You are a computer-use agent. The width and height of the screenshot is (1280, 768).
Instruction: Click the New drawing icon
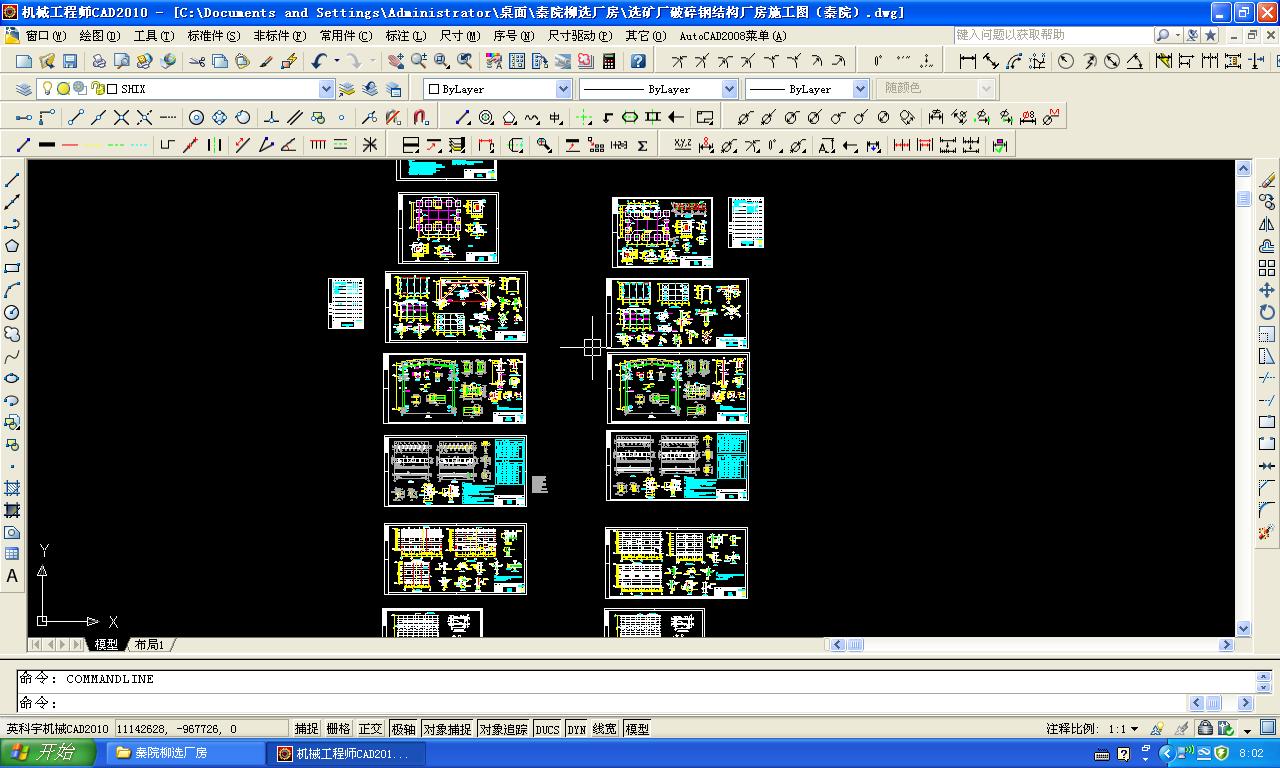pos(23,61)
